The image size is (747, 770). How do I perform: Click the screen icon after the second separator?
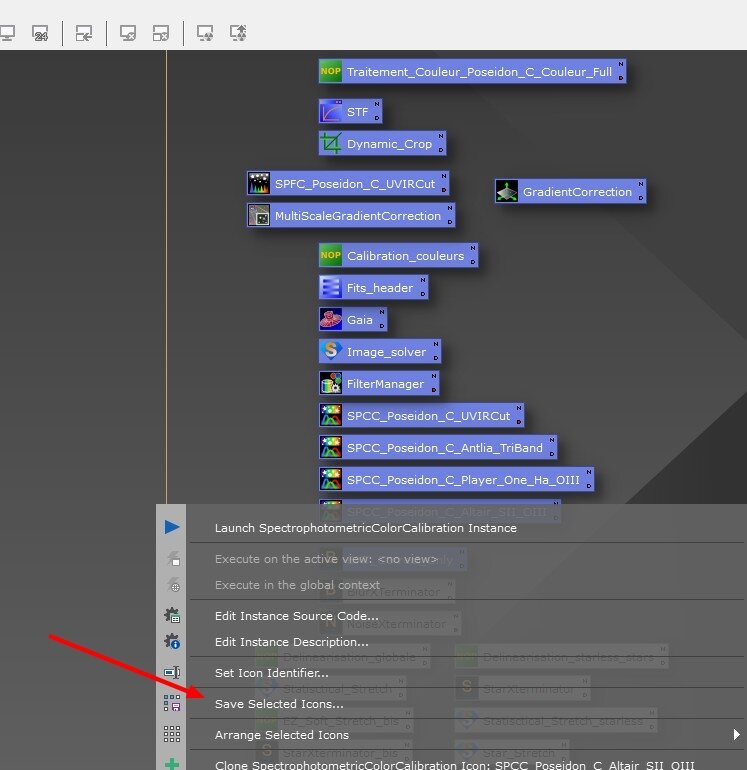click(128, 33)
